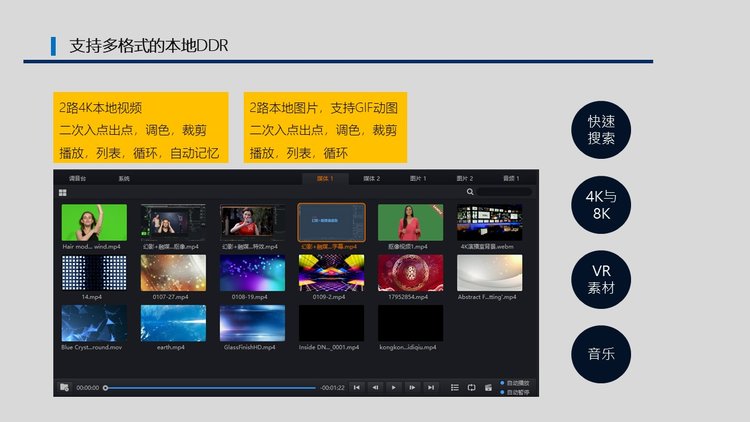Viewport: 750px width, 422px height.
Task: Open the 调音台 menu
Action: pyautogui.click(x=77, y=178)
